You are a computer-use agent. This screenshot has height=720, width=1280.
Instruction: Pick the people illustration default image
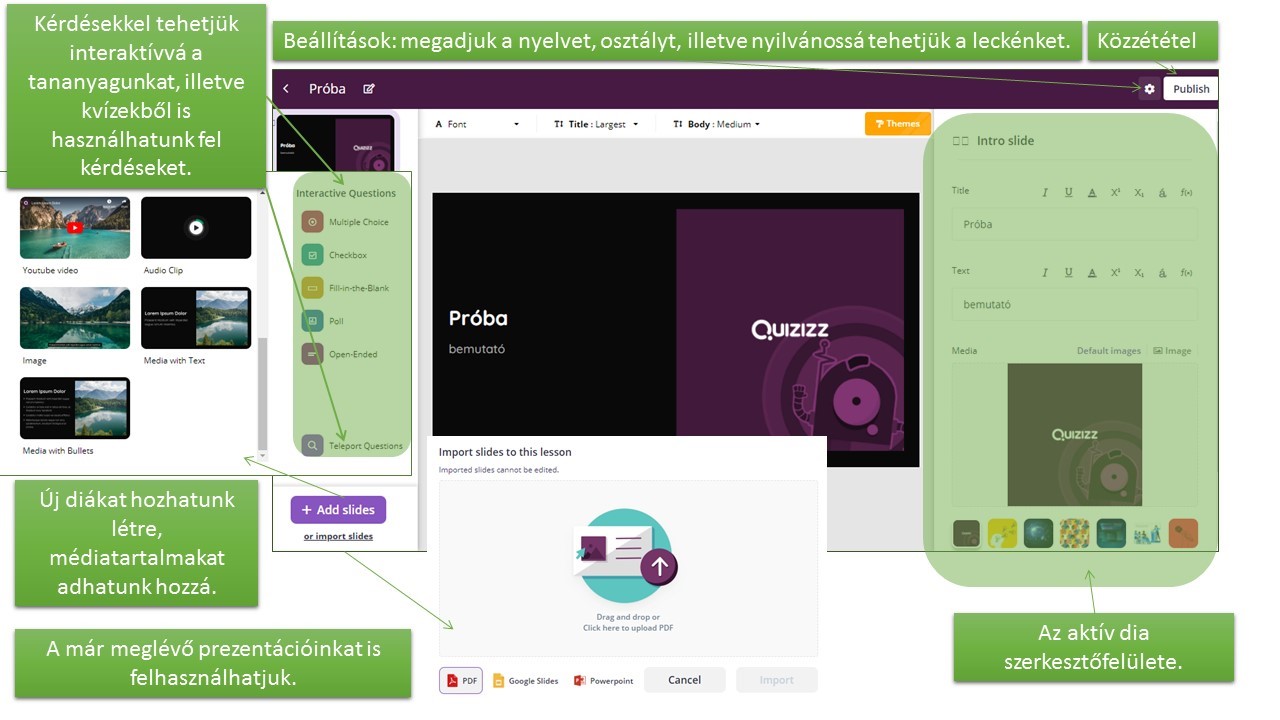[x=1147, y=533]
